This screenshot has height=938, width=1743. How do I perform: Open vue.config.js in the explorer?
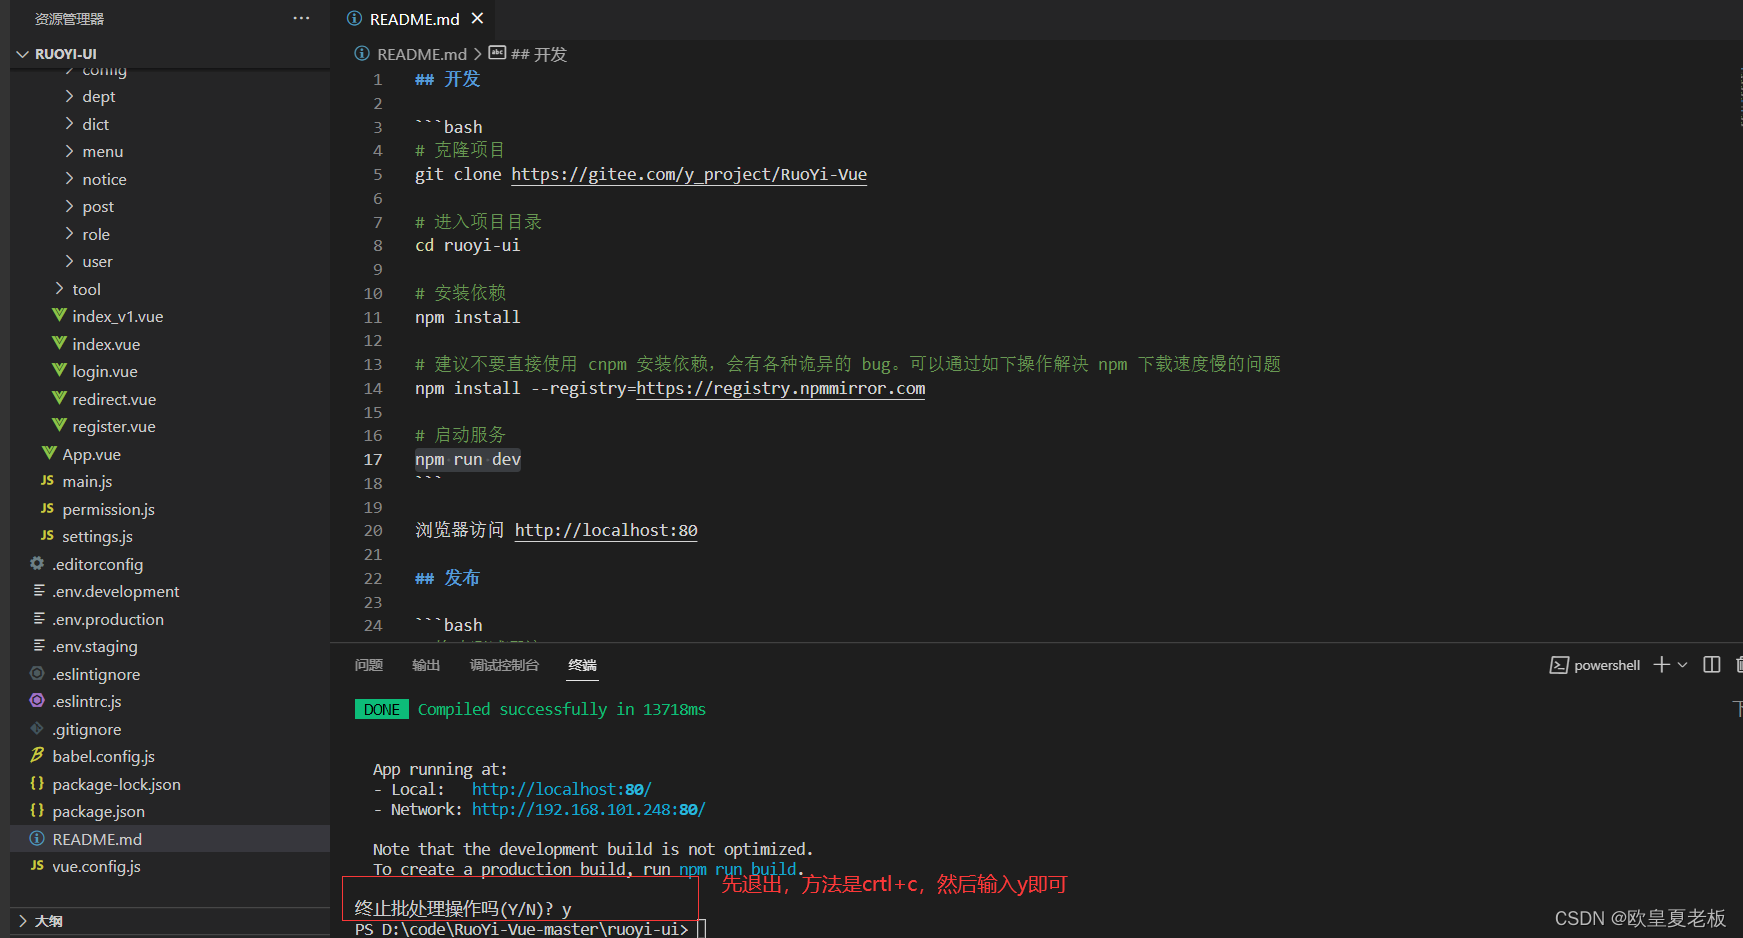tap(97, 866)
